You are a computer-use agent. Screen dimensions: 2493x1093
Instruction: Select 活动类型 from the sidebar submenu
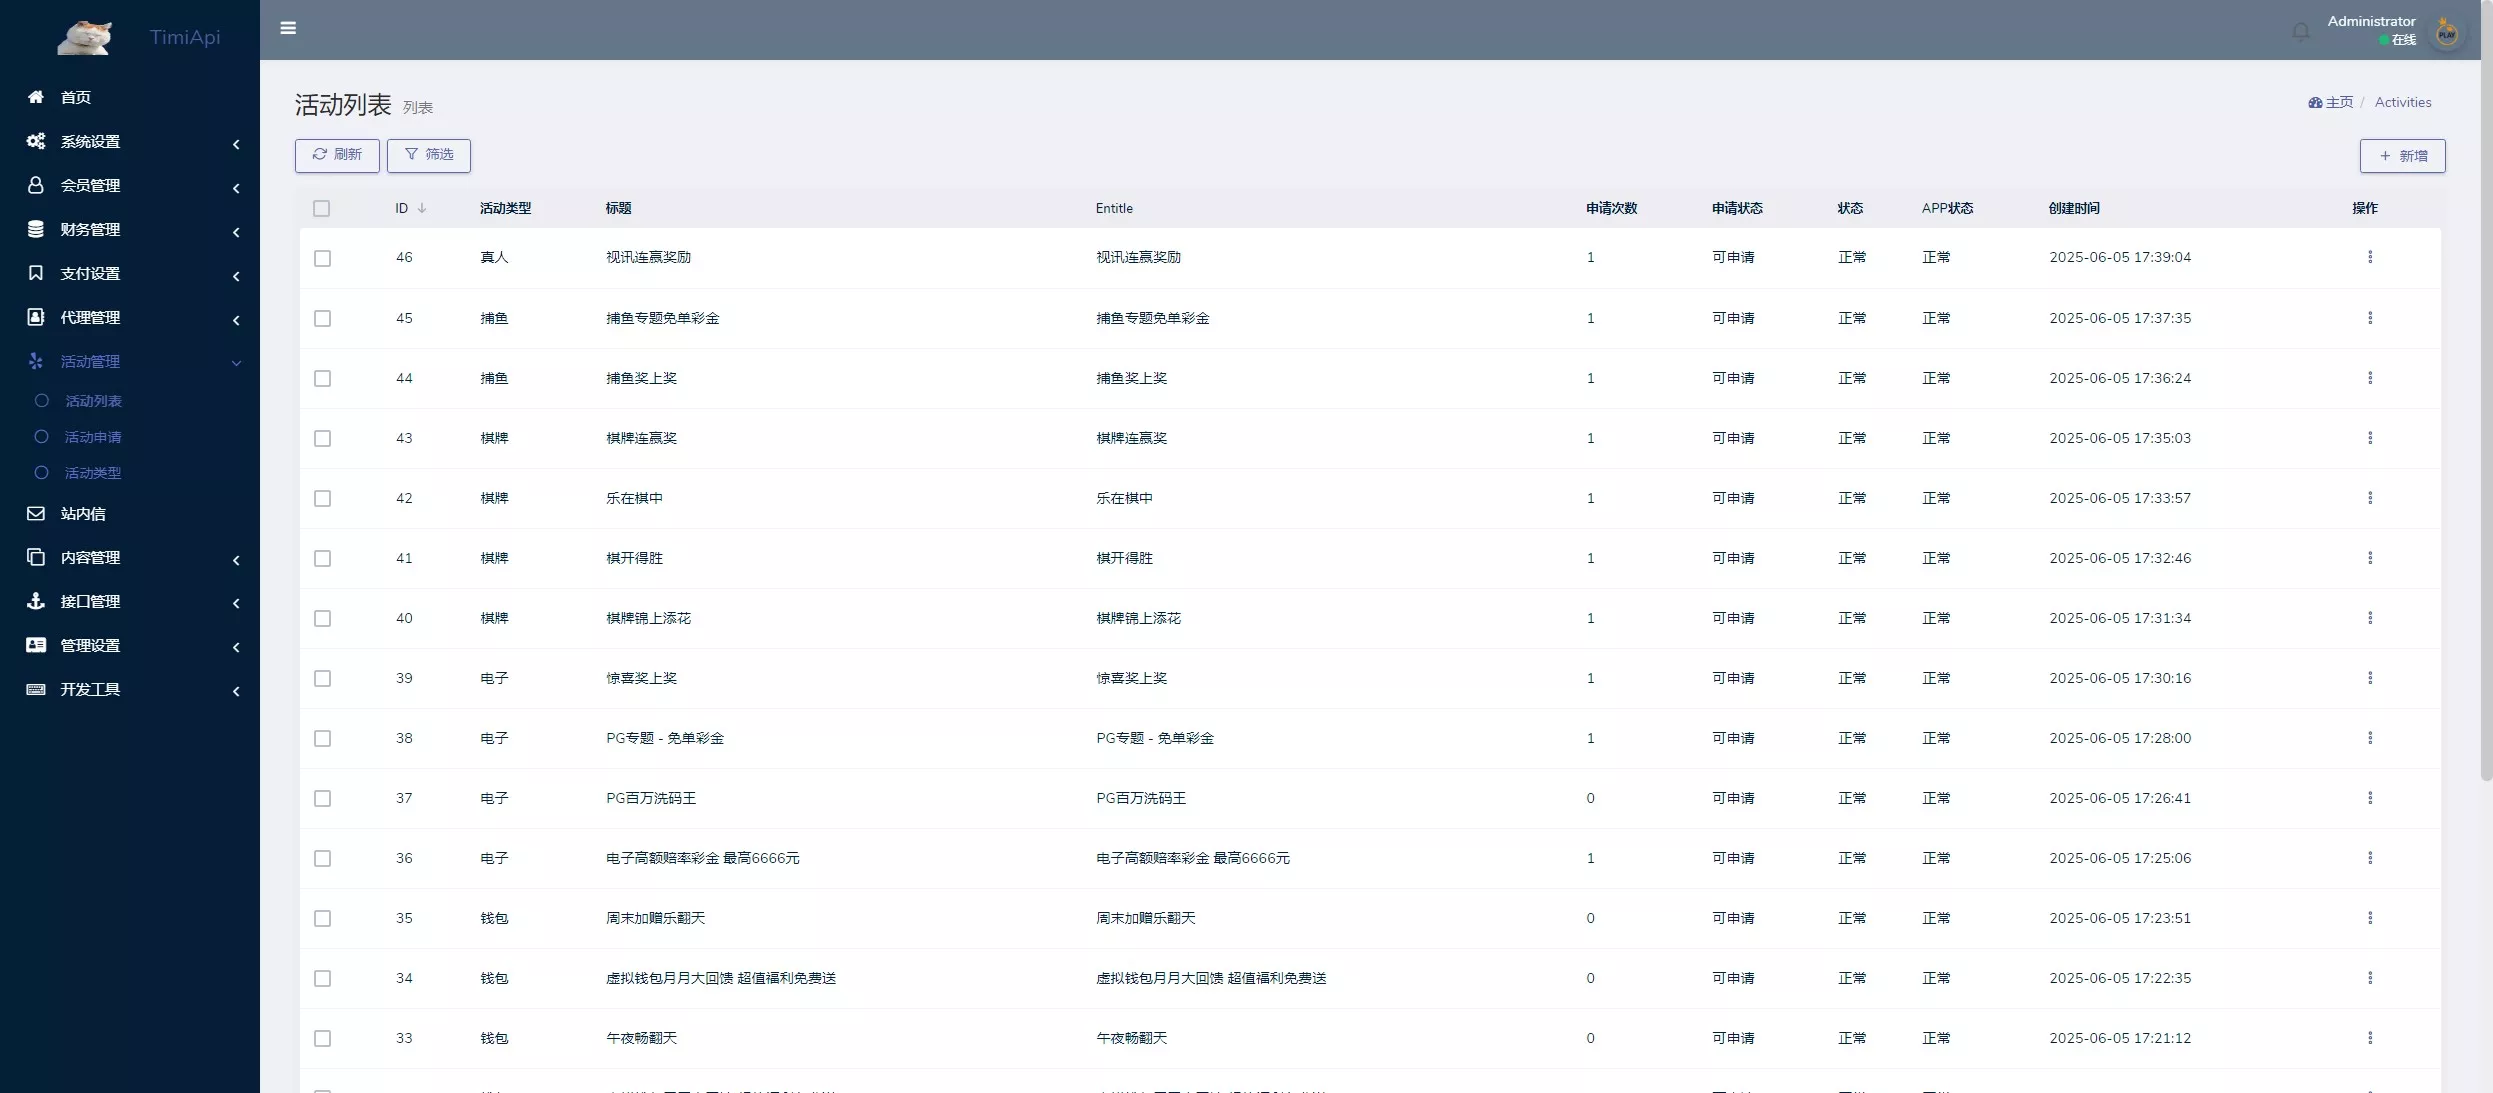coord(93,472)
